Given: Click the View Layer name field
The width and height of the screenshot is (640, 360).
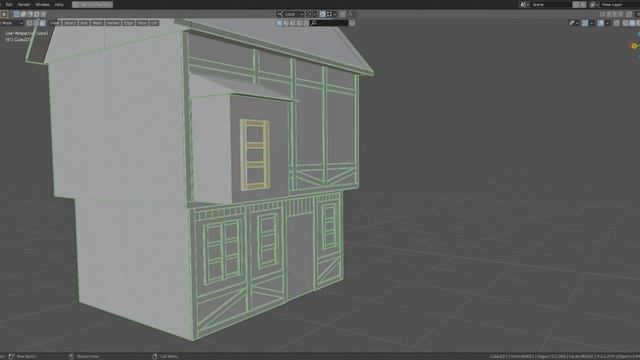Looking at the screenshot, I should [x=620, y=4].
